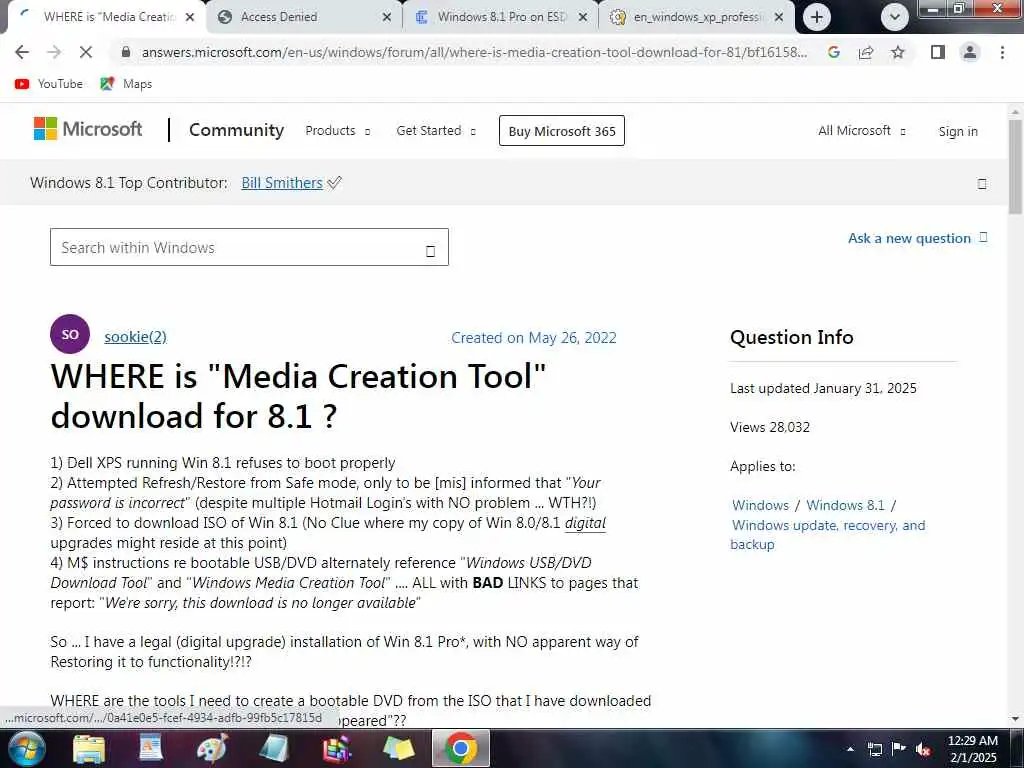Open File Explorer from the taskbar
The image size is (1024, 768).
pos(89,749)
